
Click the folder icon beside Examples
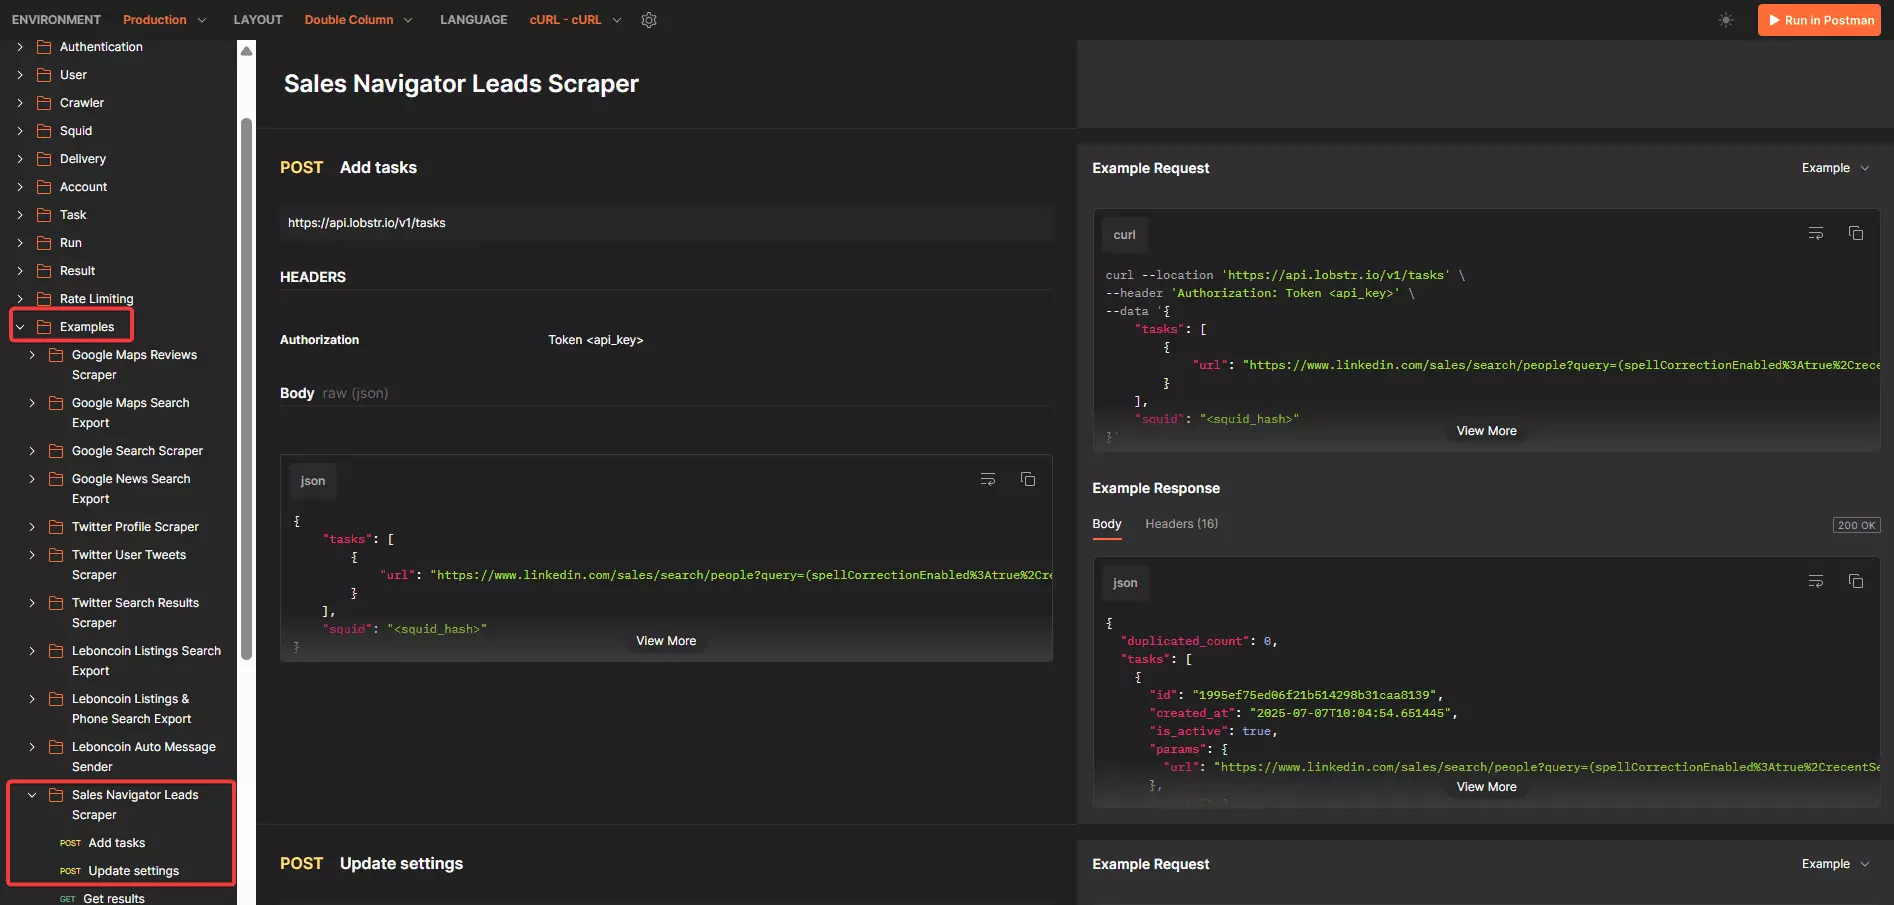pyautogui.click(x=44, y=326)
